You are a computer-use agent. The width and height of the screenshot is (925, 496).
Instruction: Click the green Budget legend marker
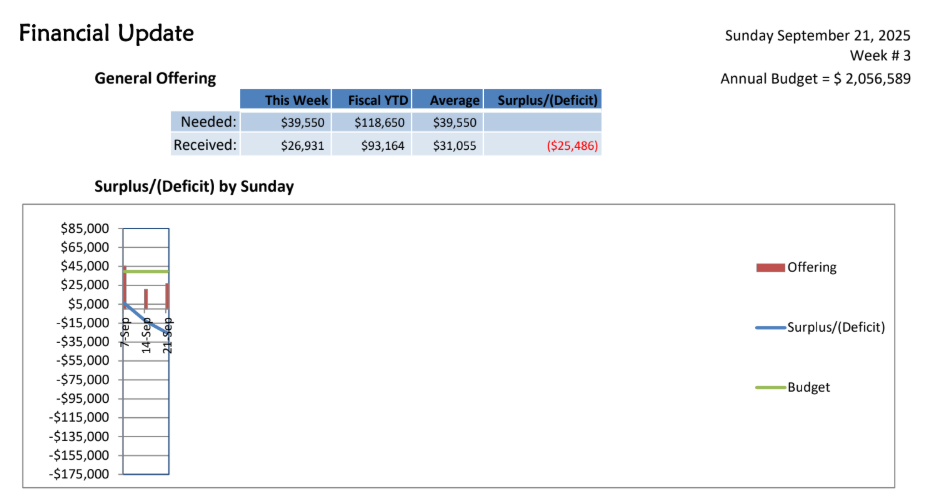(x=770, y=387)
